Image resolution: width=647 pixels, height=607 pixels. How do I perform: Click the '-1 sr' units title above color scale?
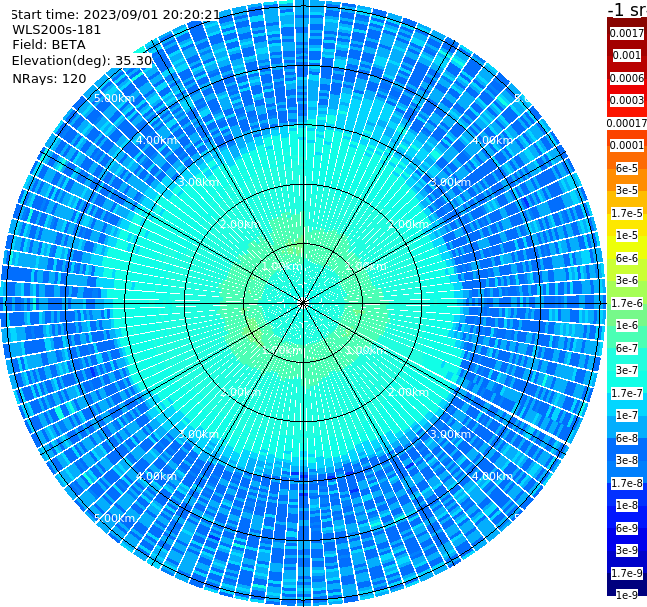[x=627, y=9]
